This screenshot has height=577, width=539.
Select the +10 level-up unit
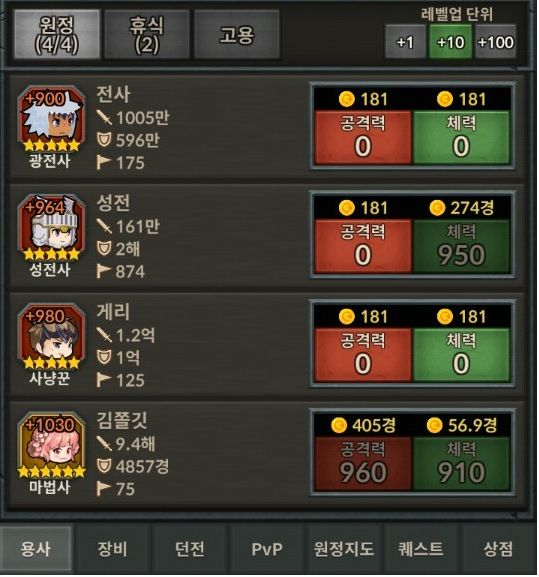[450, 42]
